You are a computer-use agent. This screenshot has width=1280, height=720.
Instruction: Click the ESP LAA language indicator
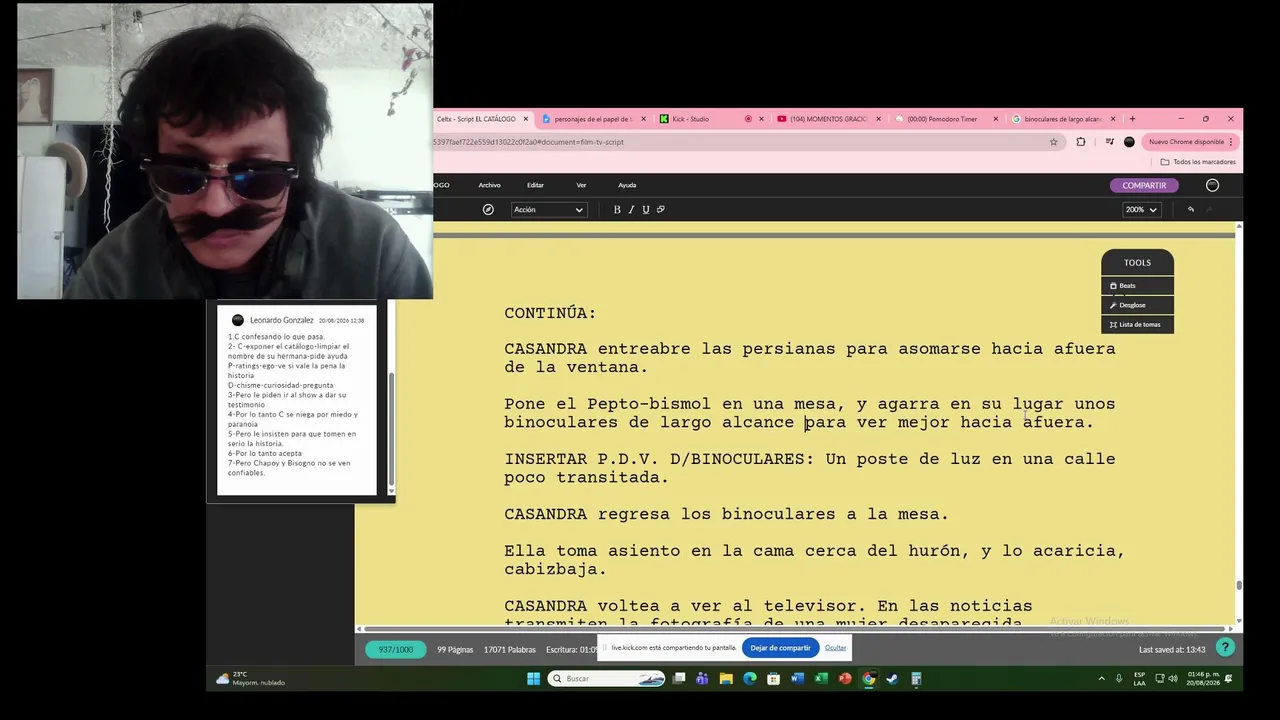click(1140, 679)
